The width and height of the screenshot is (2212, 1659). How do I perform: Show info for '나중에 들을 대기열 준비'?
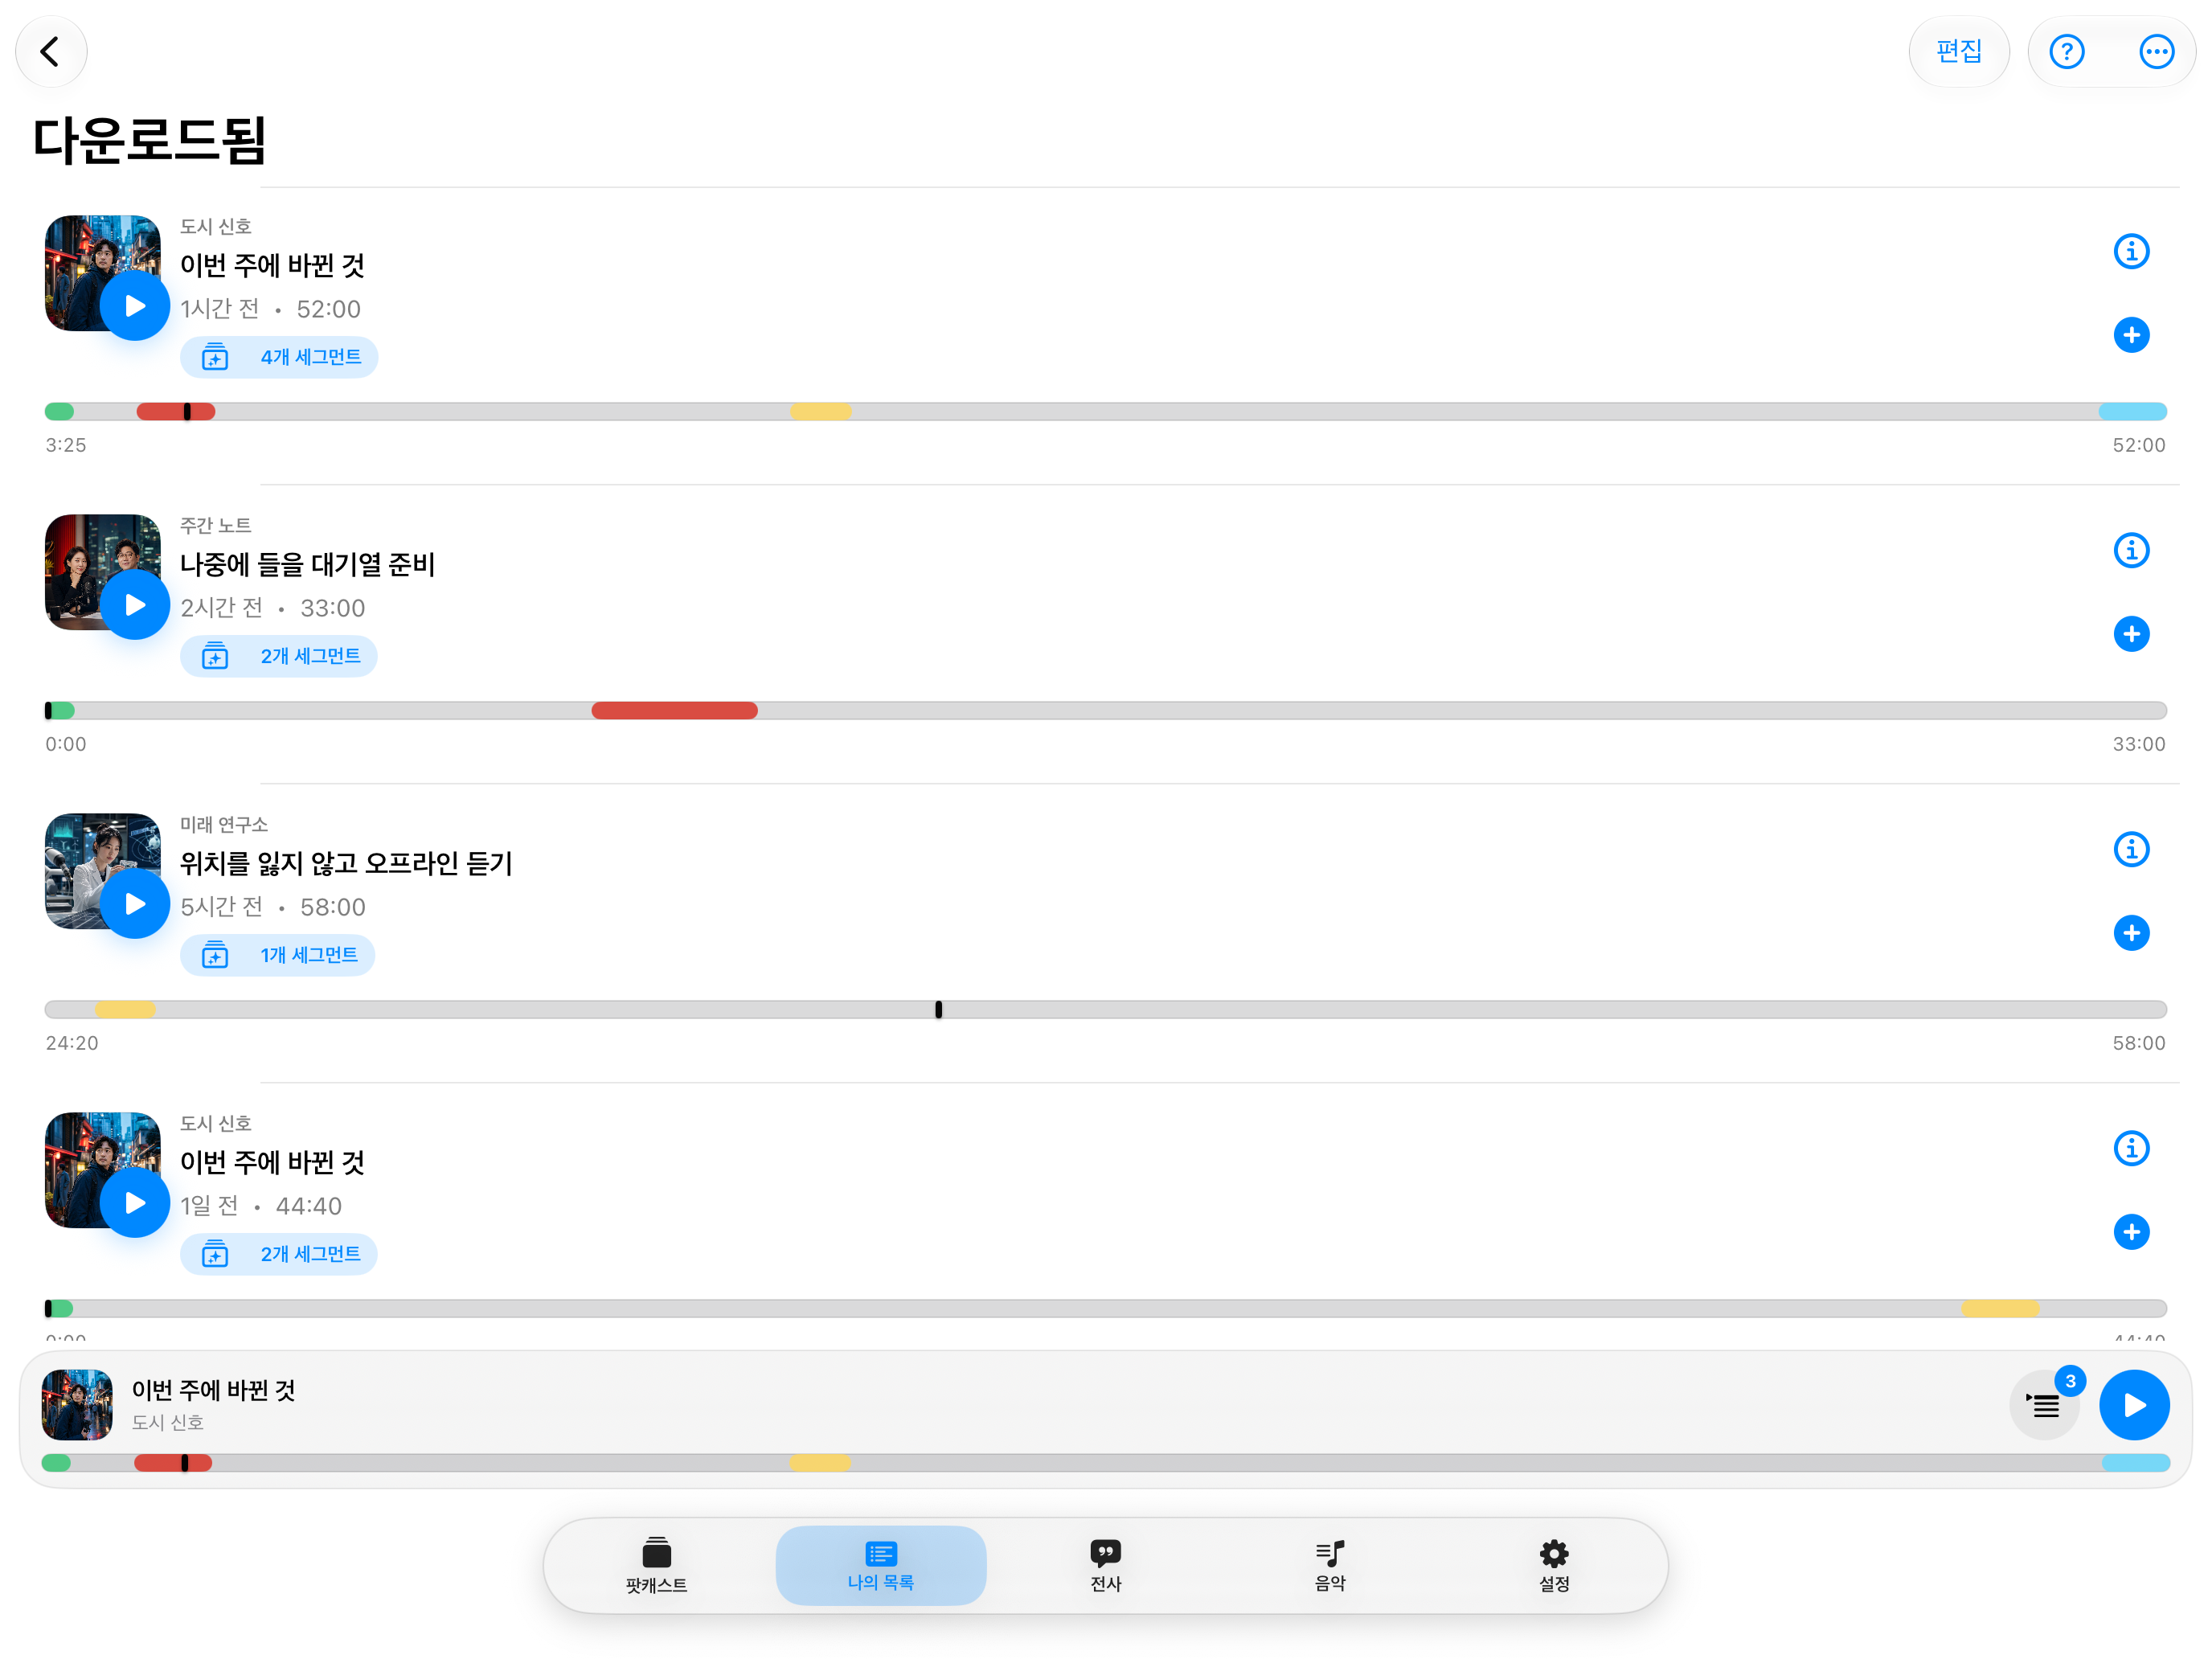point(2131,550)
